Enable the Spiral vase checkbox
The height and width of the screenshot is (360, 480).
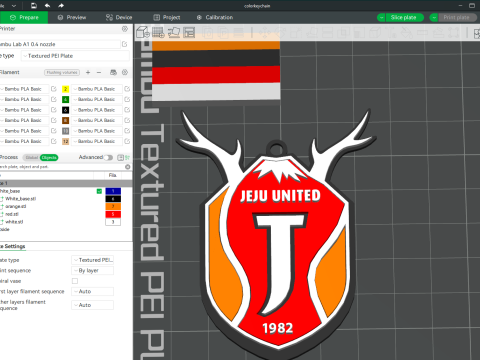pyautogui.click(x=75, y=281)
